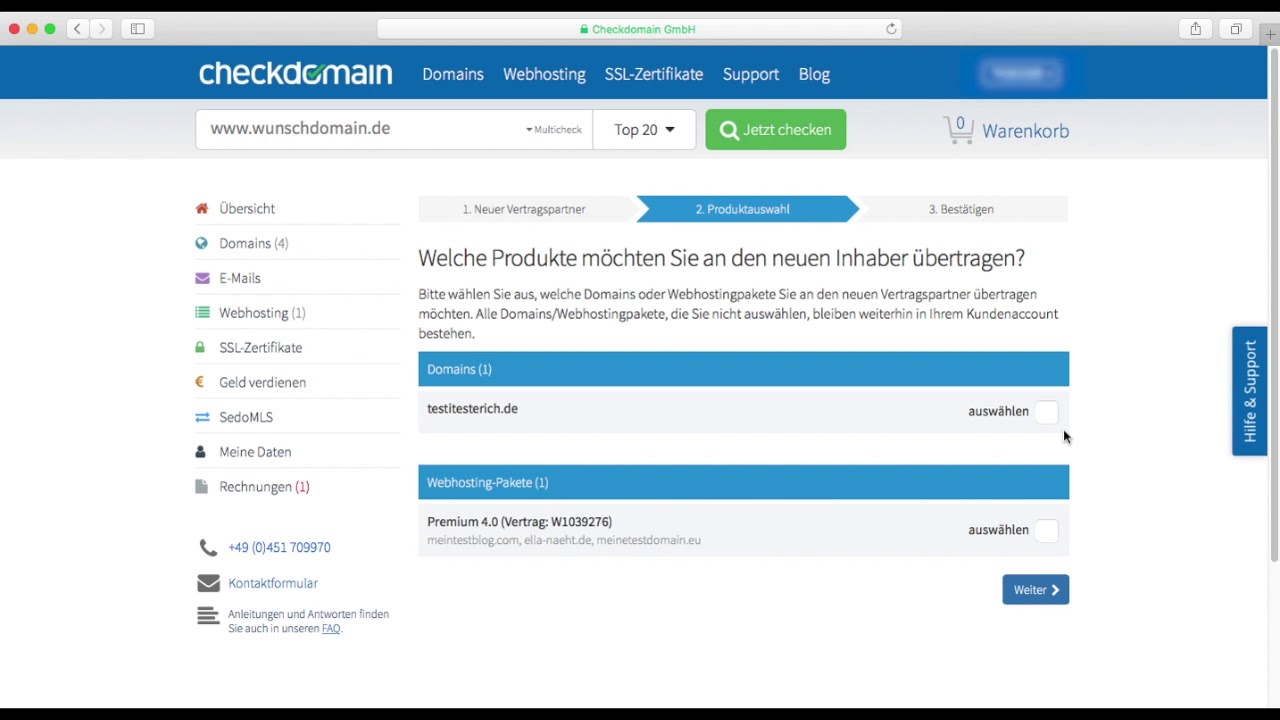Viewport: 1280px width, 720px height.
Task: Click the euro icon beside Geld verdienen
Action: (x=200, y=382)
